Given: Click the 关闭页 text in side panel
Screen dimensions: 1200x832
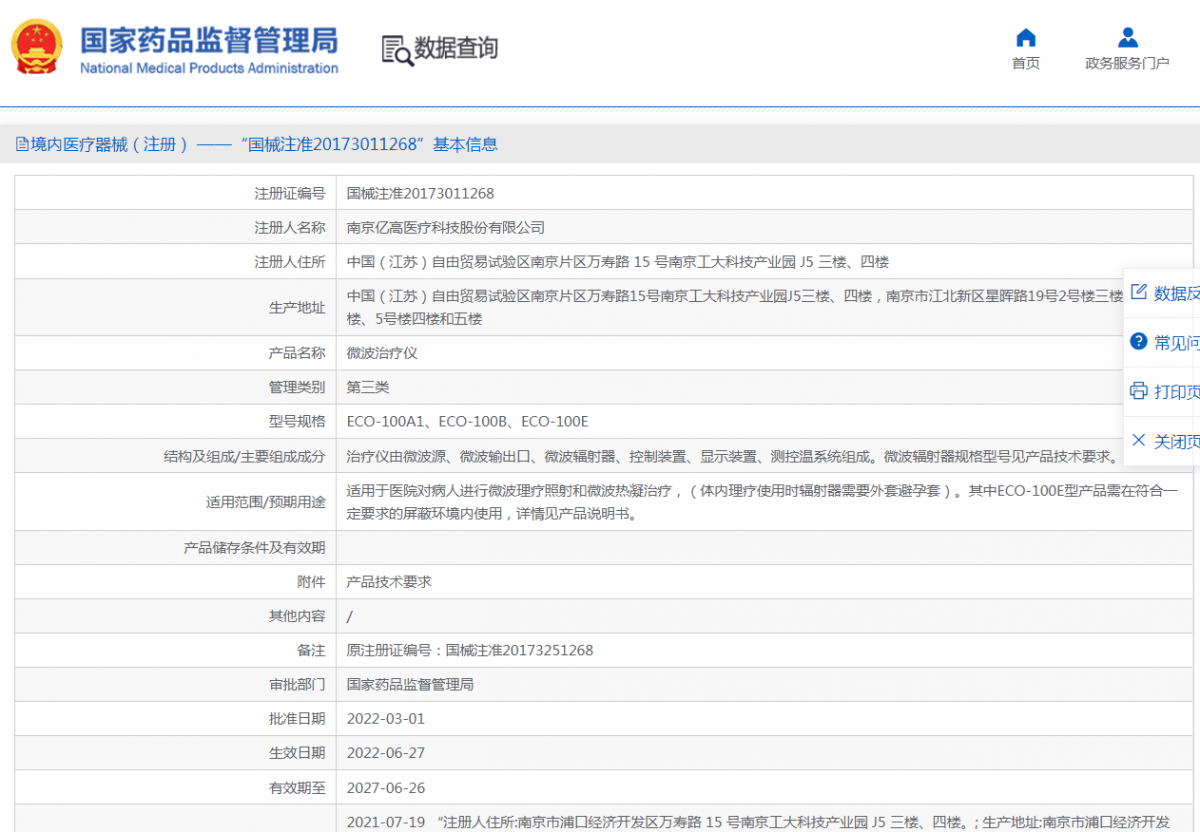Looking at the screenshot, I should click(x=1176, y=441).
